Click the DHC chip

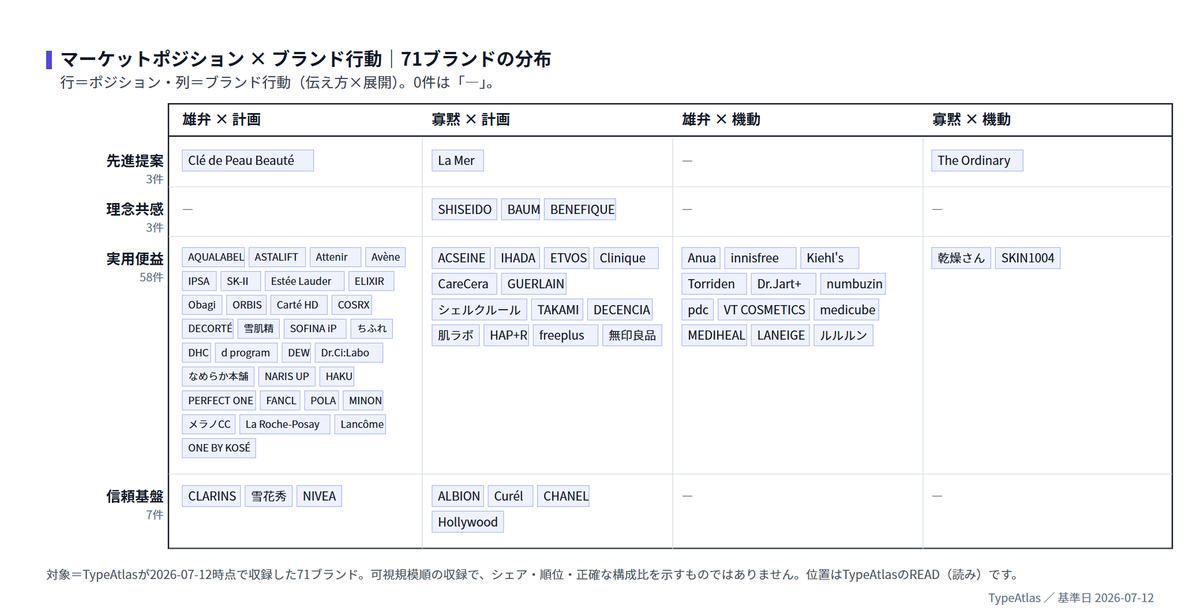[198, 352]
